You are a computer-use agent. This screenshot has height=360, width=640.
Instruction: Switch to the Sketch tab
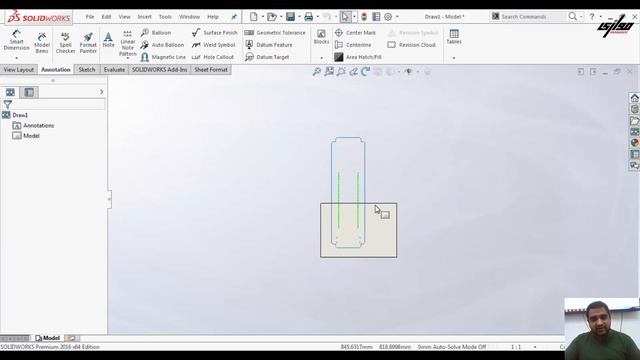[x=87, y=70]
